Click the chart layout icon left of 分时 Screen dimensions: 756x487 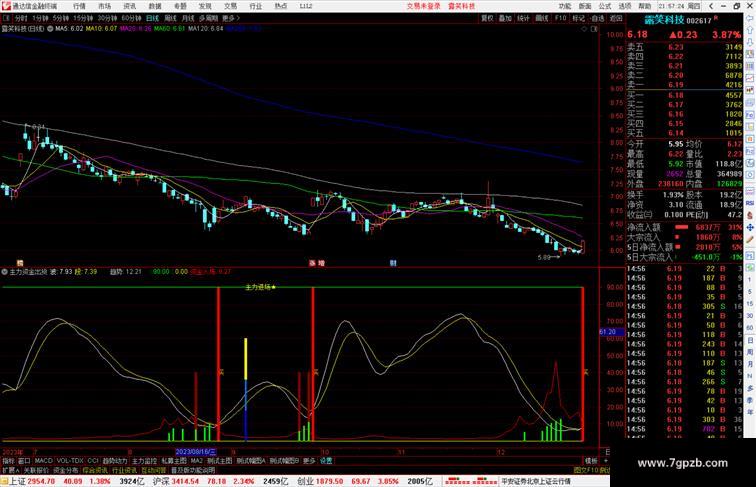pos(6,18)
